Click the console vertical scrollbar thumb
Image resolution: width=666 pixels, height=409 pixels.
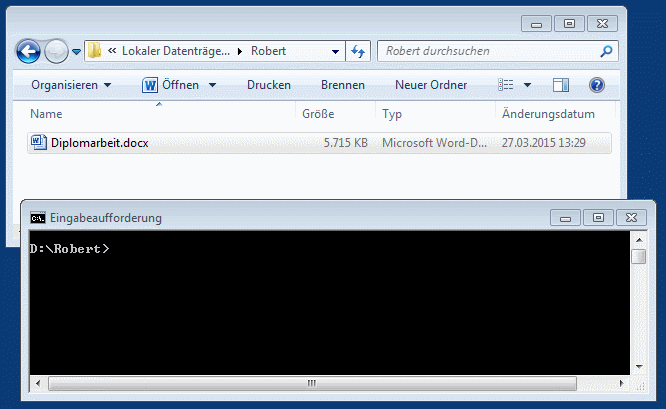click(639, 257)
